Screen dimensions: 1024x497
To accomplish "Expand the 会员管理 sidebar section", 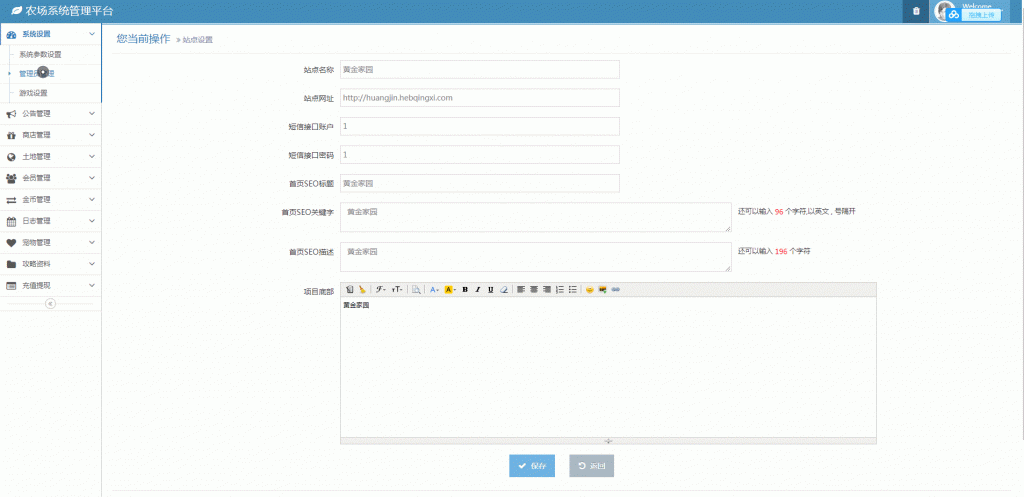I will tap(50, 178).
